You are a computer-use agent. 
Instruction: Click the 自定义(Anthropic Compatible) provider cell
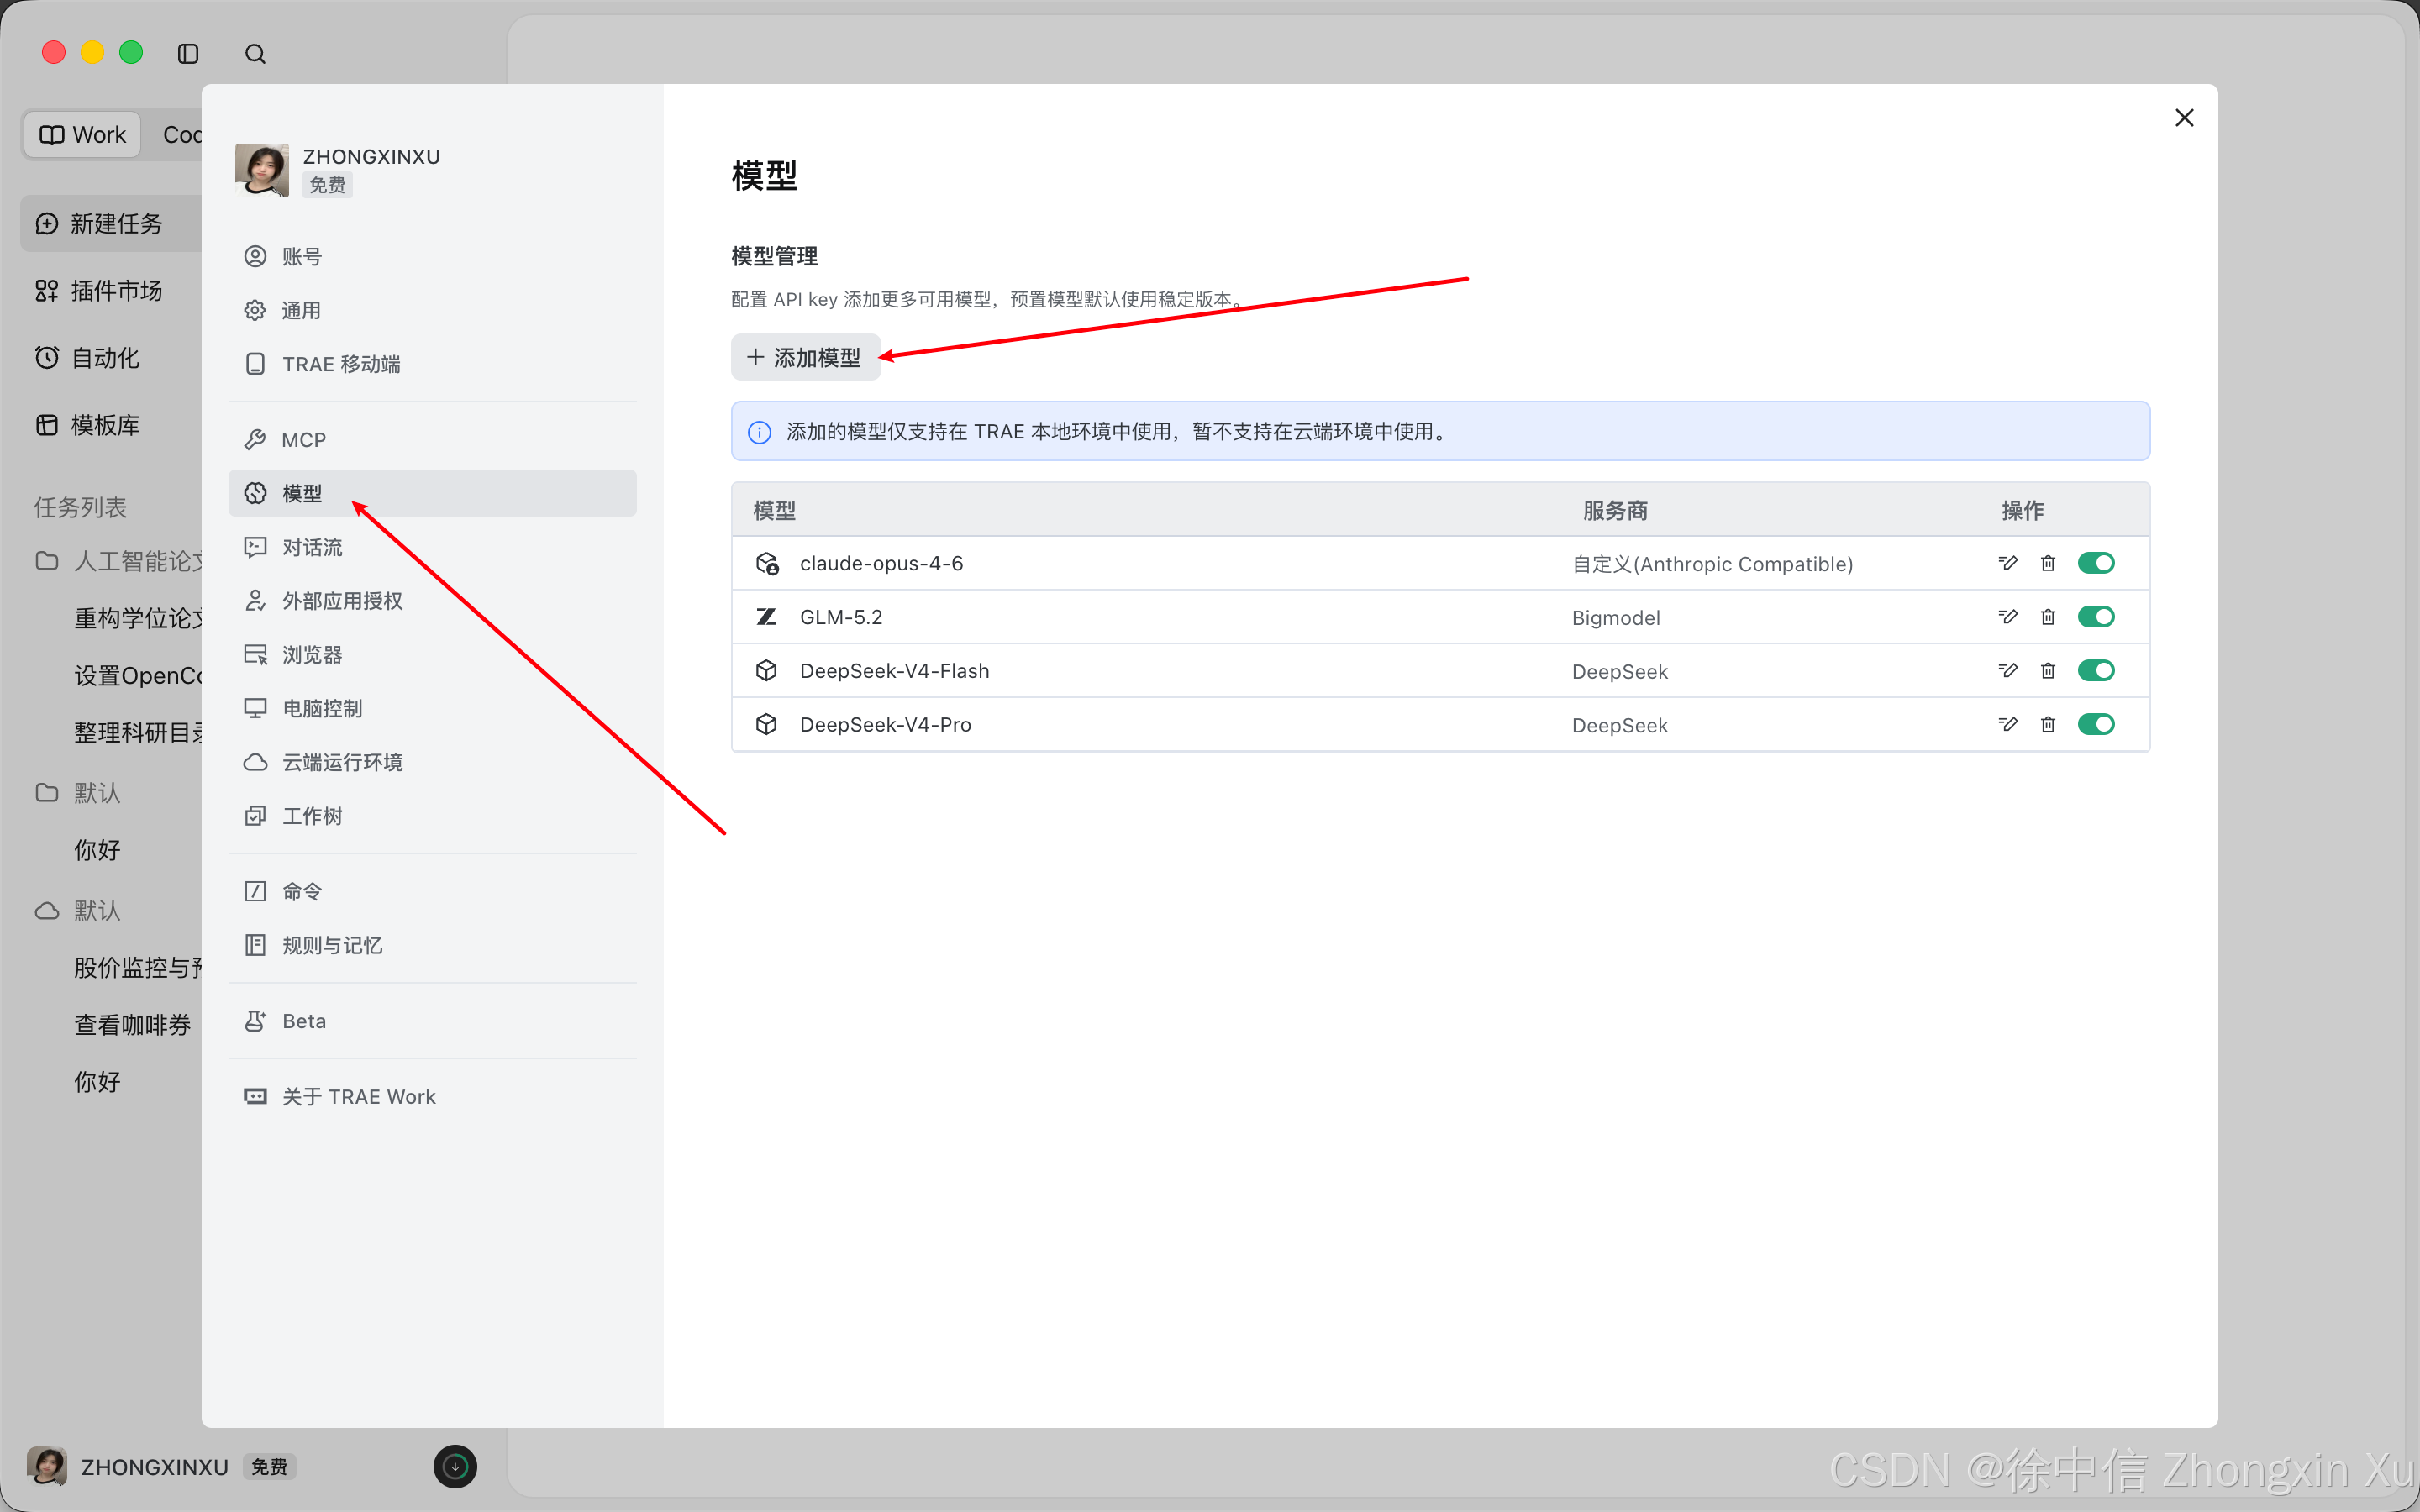coord(1712,564)
